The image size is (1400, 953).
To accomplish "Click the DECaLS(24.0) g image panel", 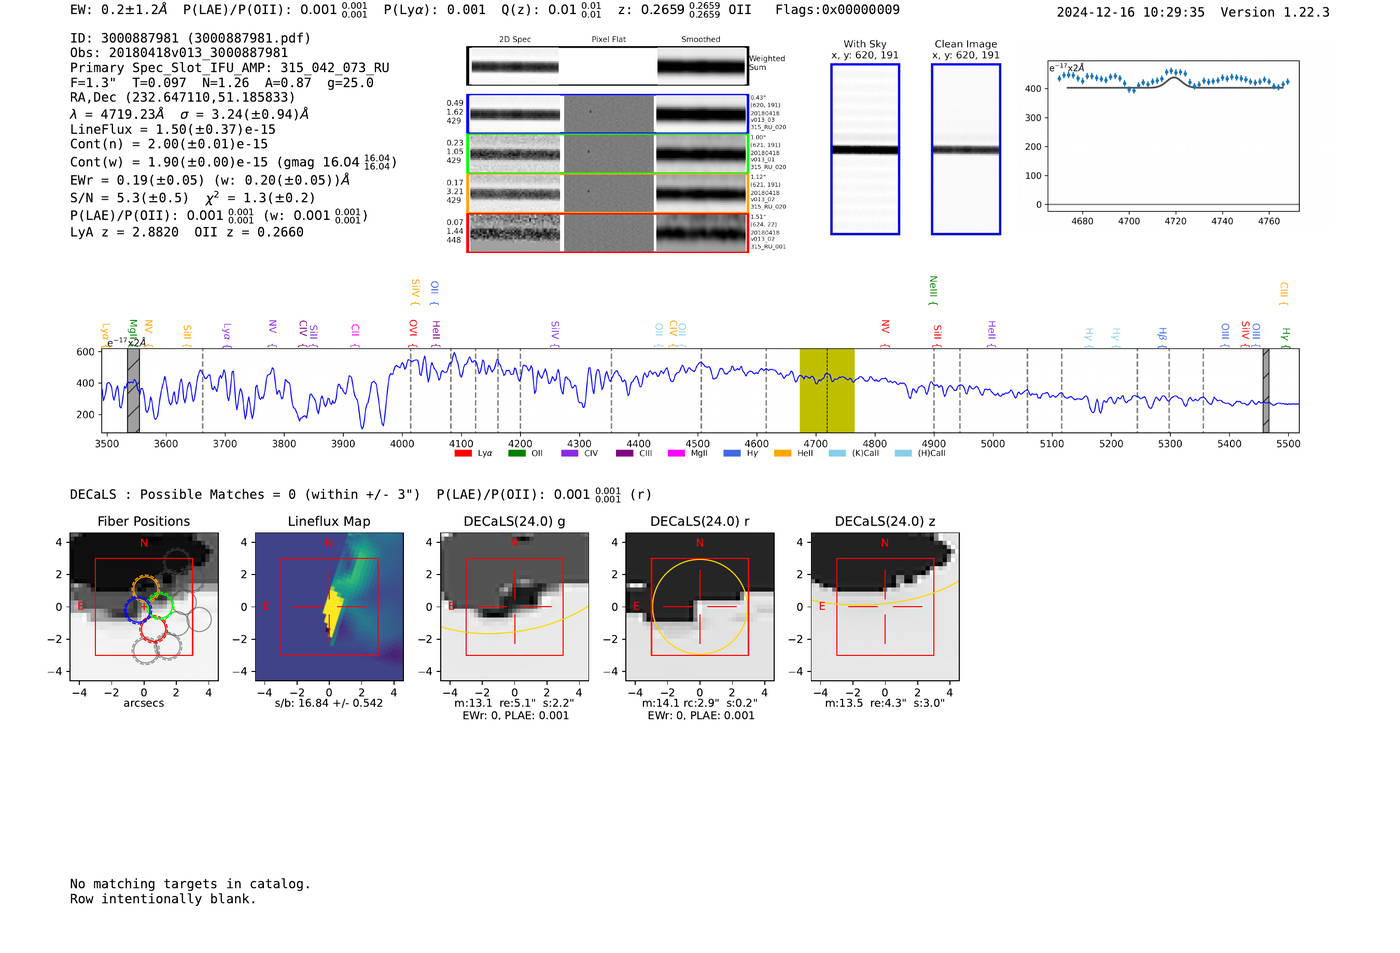I will point(514,606).
